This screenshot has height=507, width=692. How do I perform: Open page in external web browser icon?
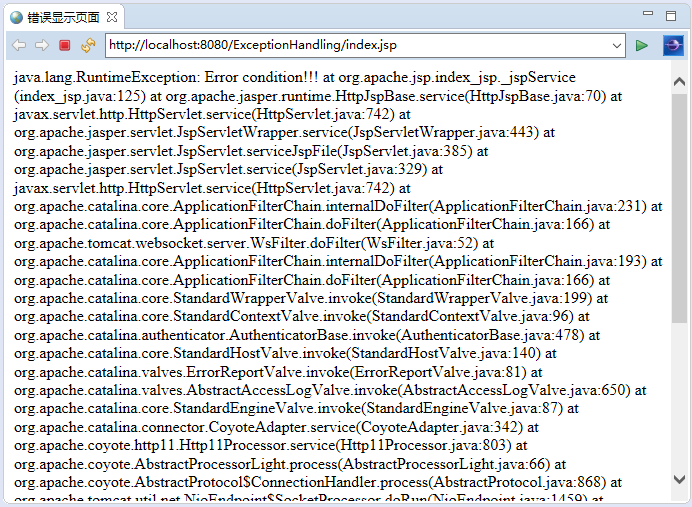click(673, 45)
